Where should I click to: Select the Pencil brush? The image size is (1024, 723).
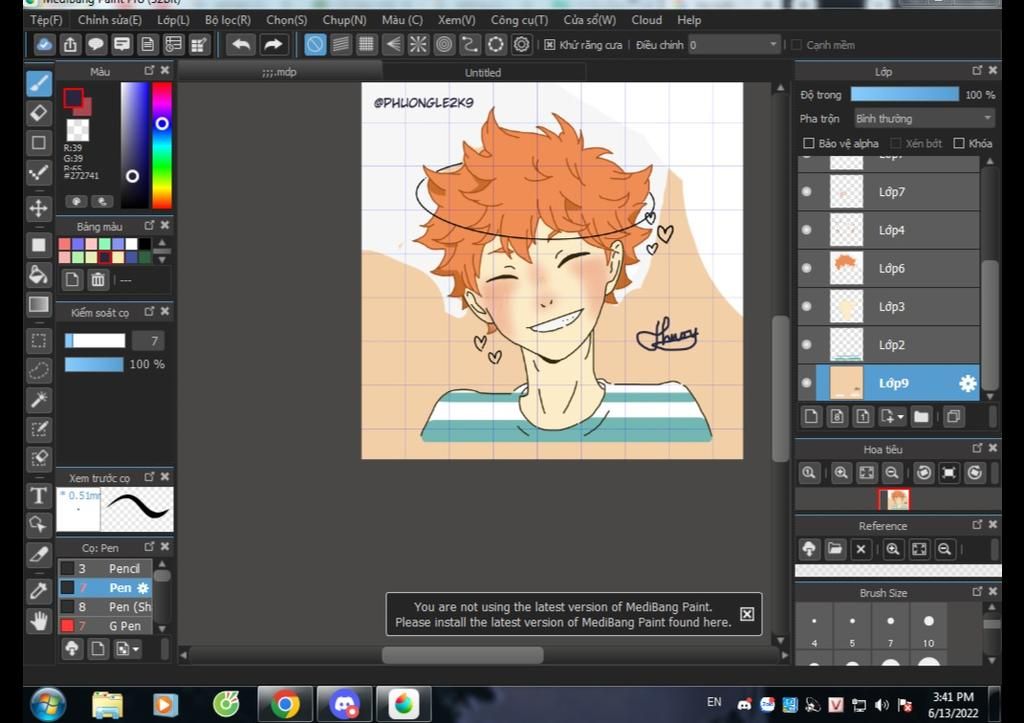(x=106, y=568)
